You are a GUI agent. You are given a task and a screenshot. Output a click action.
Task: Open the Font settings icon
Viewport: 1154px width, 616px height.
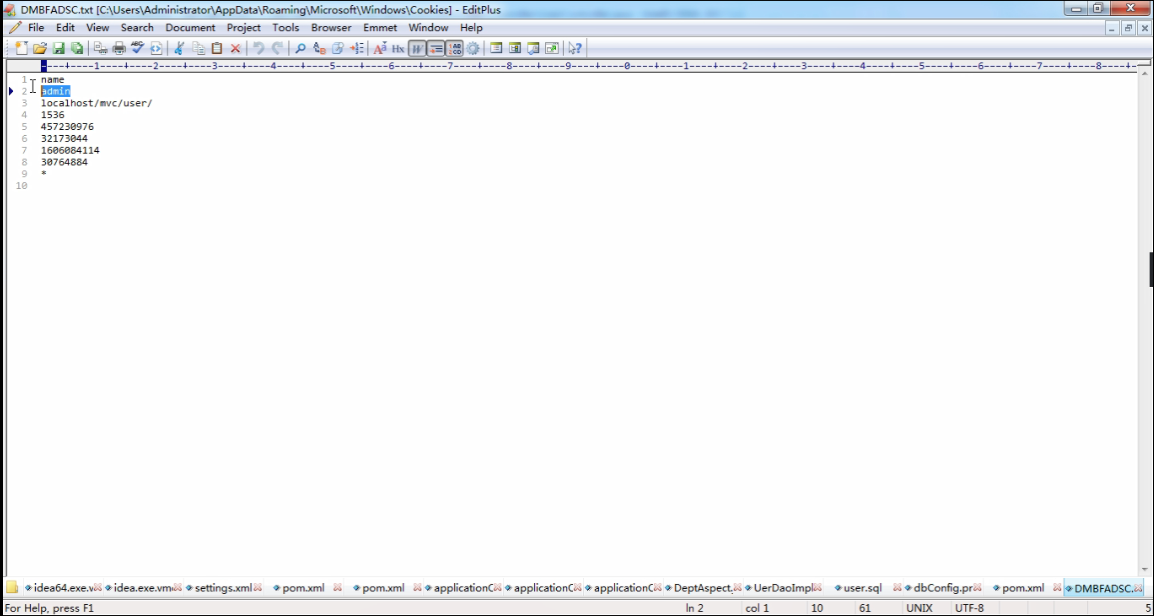380,49
